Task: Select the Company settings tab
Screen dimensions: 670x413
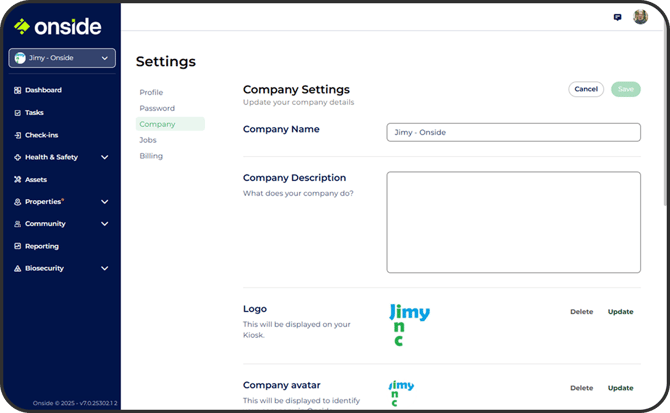Action: coord(170,124)
